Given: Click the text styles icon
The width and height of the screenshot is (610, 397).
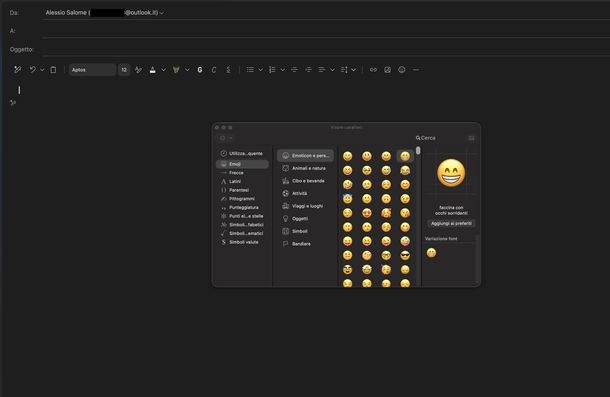Looking at the screenshot, I should coord(138,70).
